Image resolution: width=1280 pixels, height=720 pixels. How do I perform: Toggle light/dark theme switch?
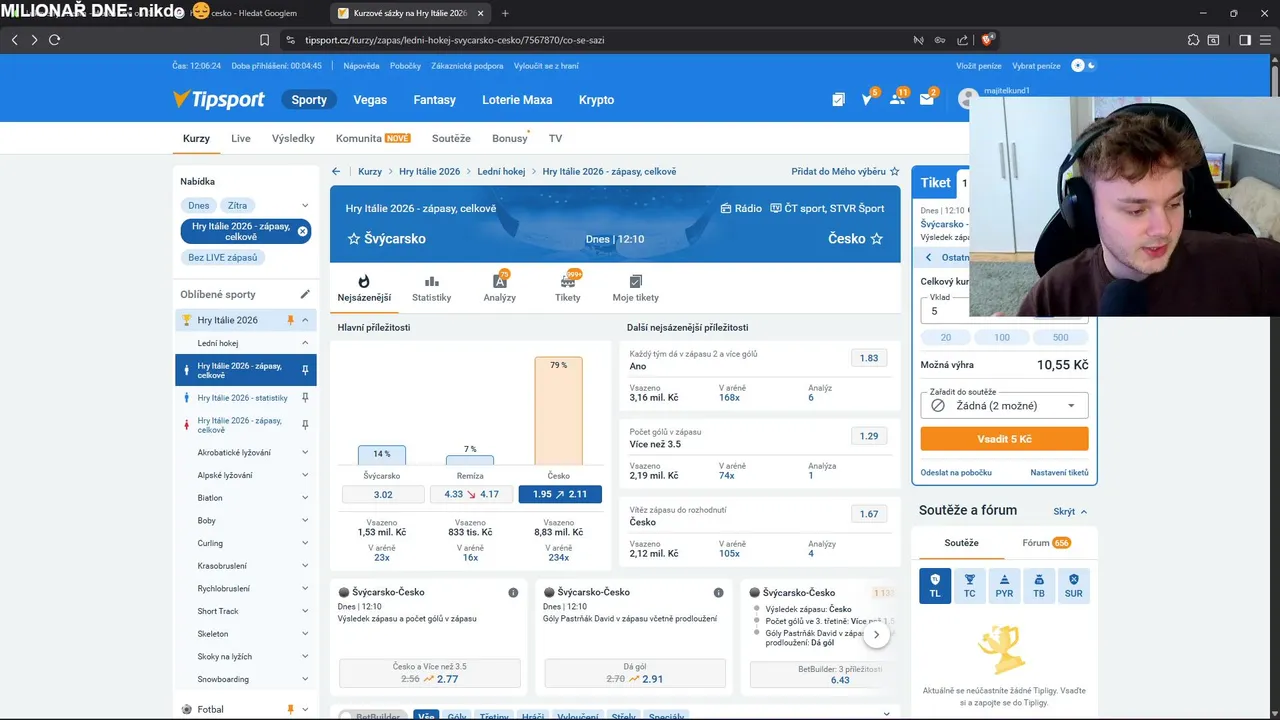click(x=1084, y=66)
